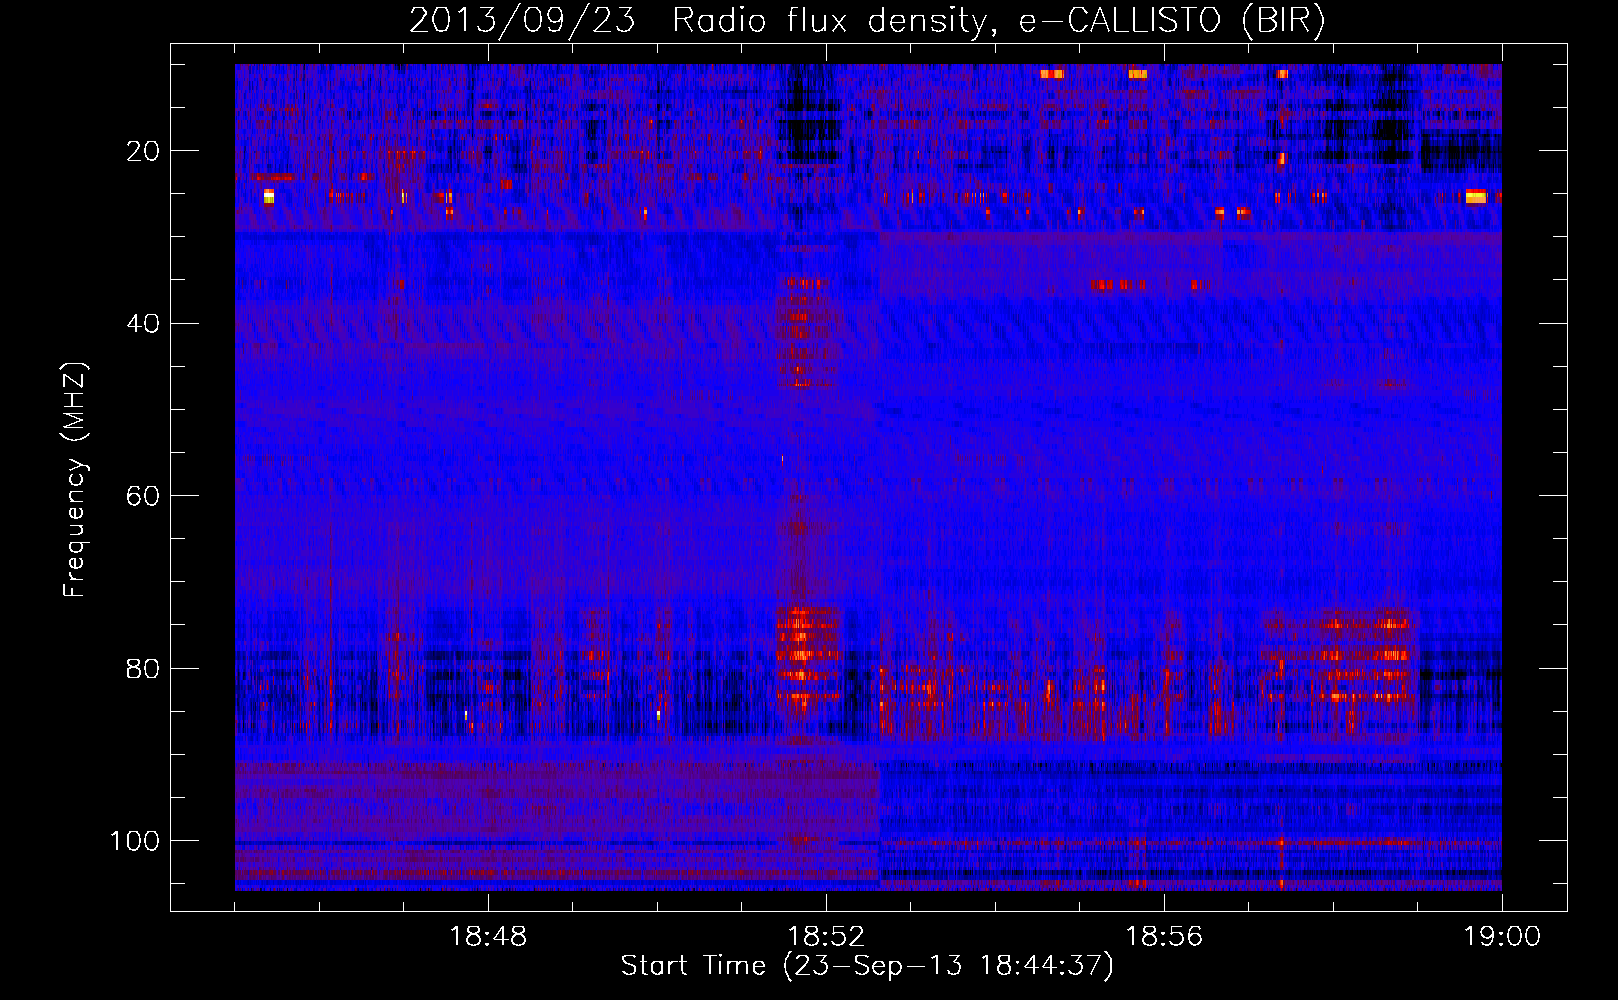The image size is (1618, 1000).
Task: Click the '60' frequency tick label
Action: pyautogui.click(x=143, y=496)
